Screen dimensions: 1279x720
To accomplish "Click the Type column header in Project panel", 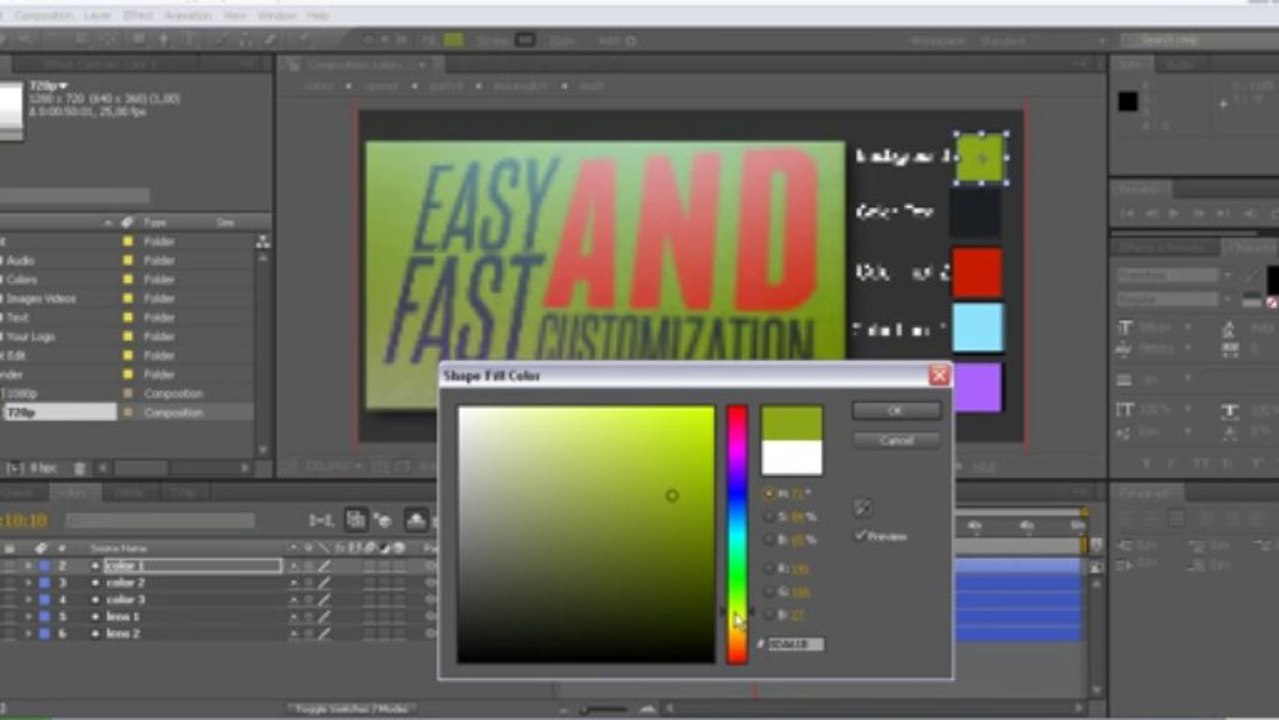I will point(155,222).
